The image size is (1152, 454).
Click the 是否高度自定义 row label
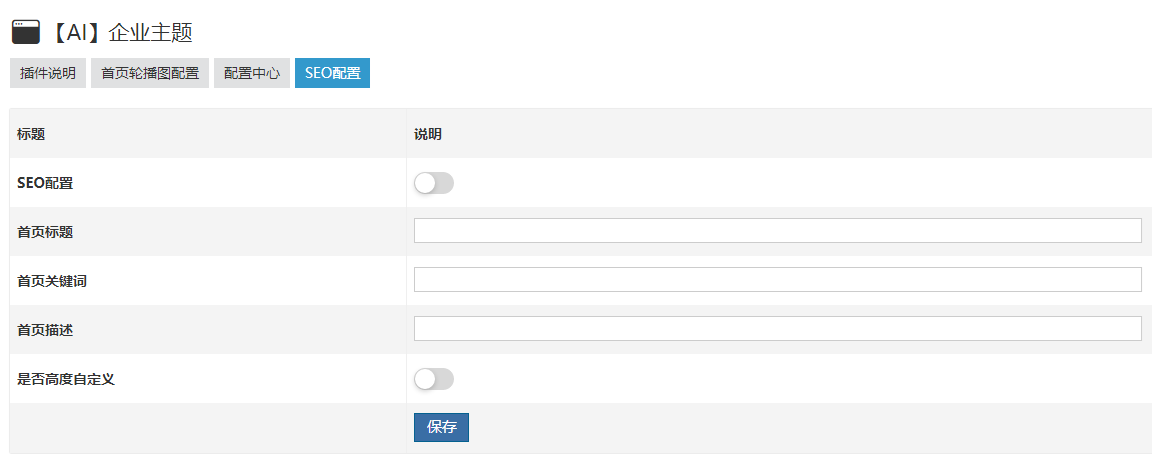point(66,379)
